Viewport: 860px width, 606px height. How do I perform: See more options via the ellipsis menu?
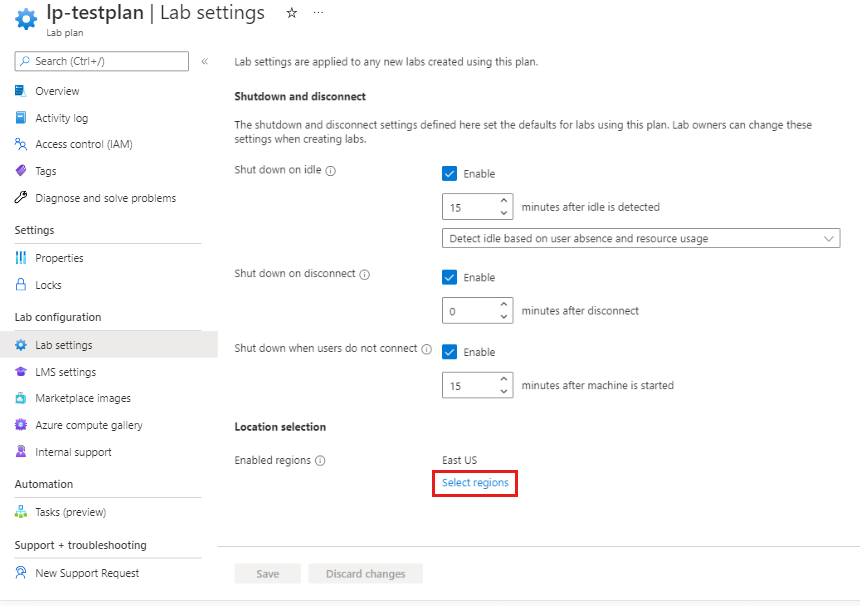318,13
